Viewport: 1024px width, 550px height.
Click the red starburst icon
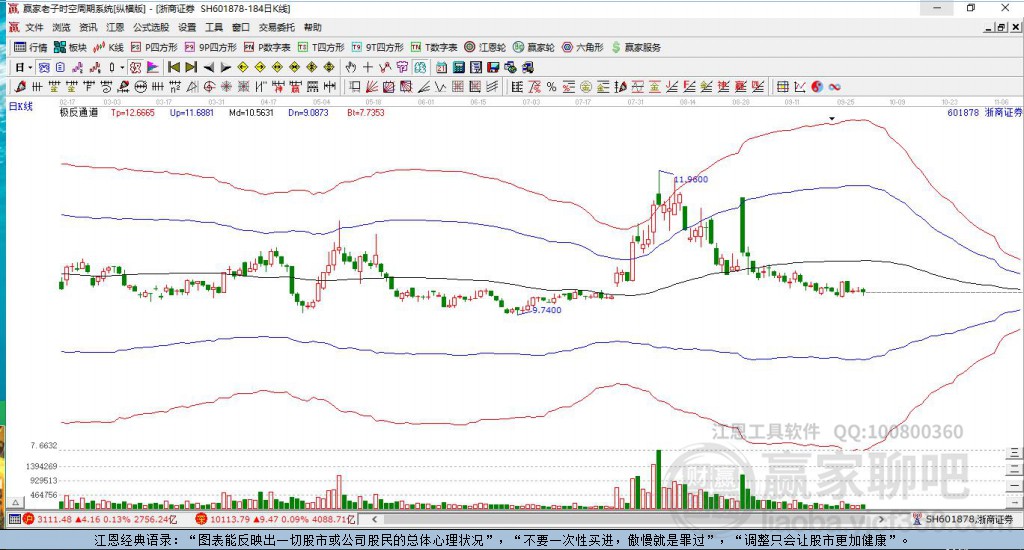[x=226, y=86]
